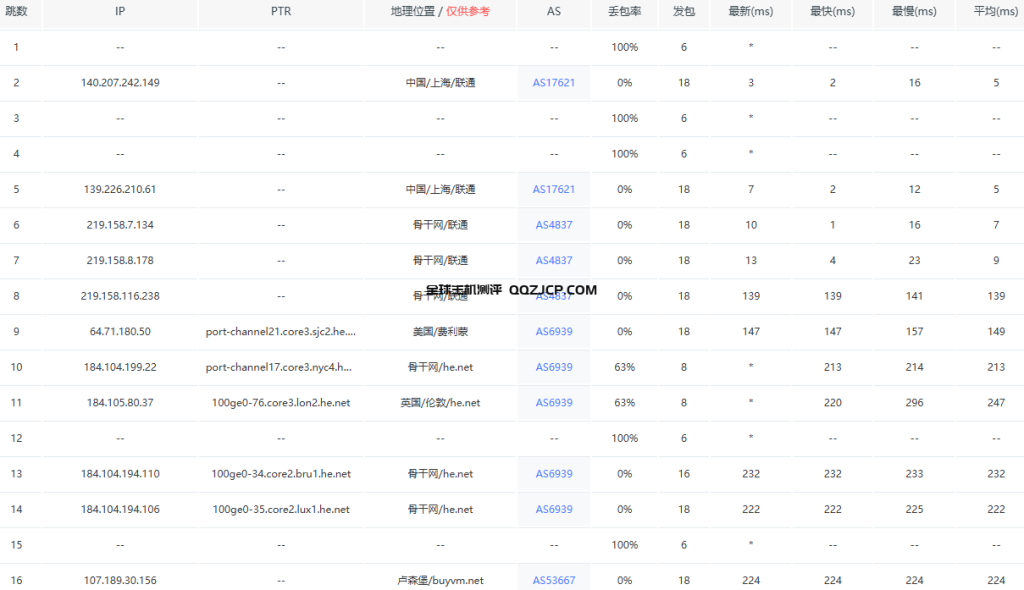This screenshot has height=590, width=1024.
Task: Select the AS6939 link for hop 13
Action: point(553,473)
